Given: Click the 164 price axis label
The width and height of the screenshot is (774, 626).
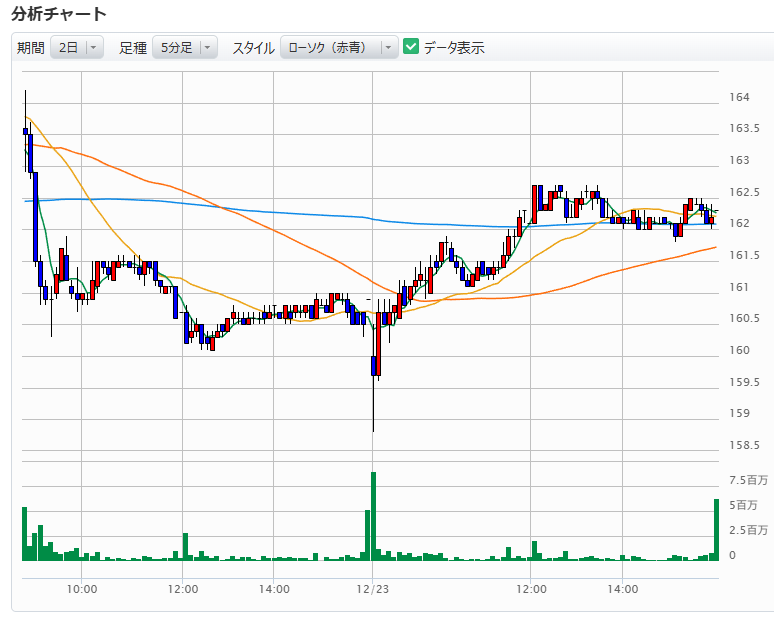Looking at the screenshot, I should (740, 97).
